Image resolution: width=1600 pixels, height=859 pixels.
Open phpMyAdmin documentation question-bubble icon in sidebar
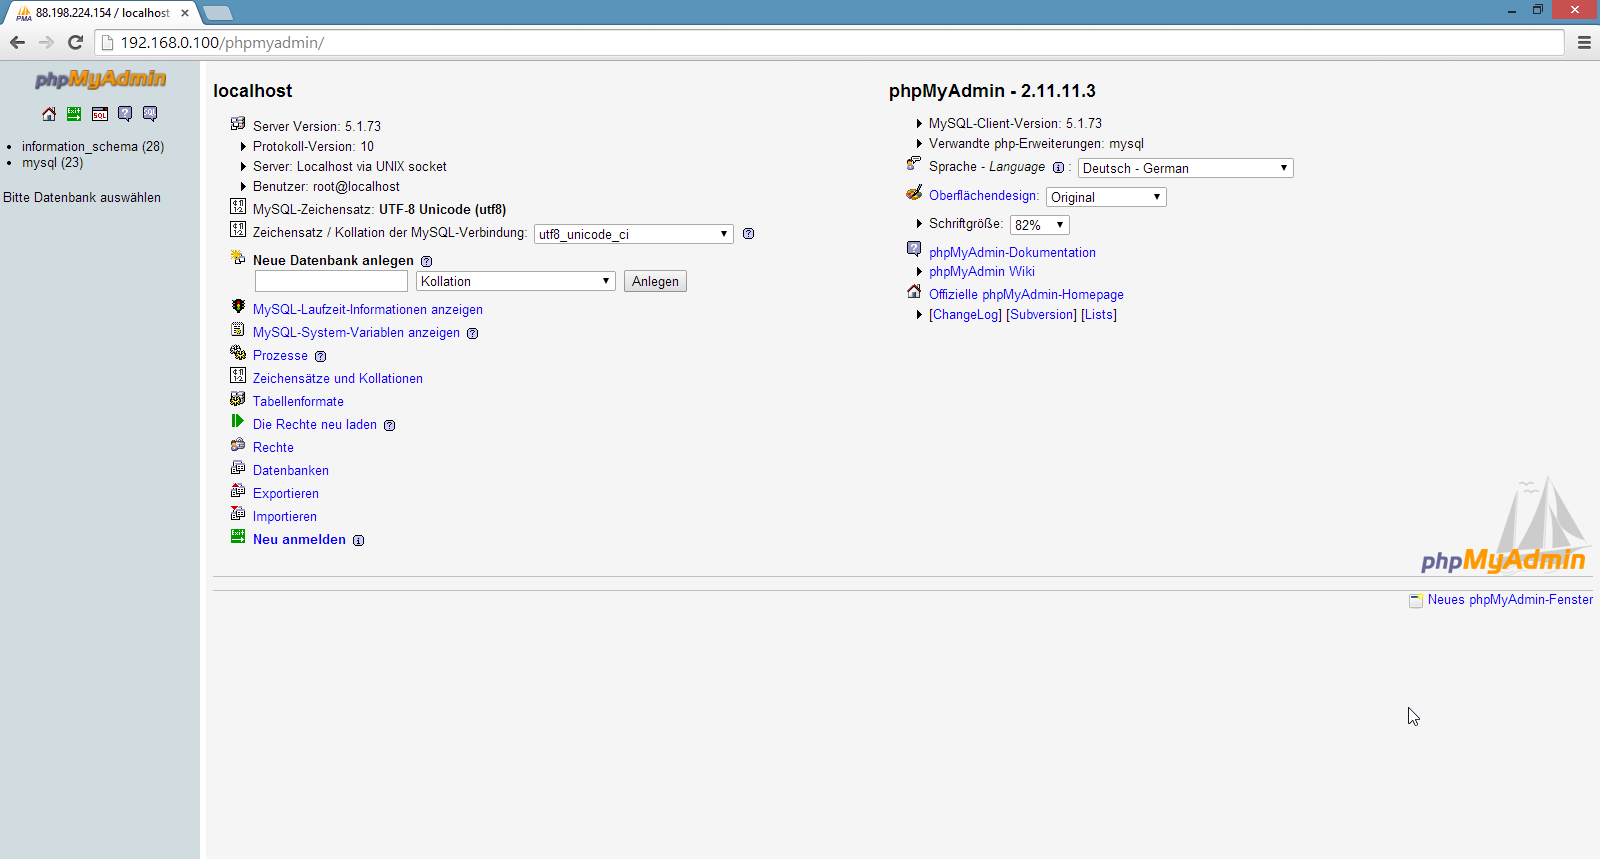coord(125,114)
